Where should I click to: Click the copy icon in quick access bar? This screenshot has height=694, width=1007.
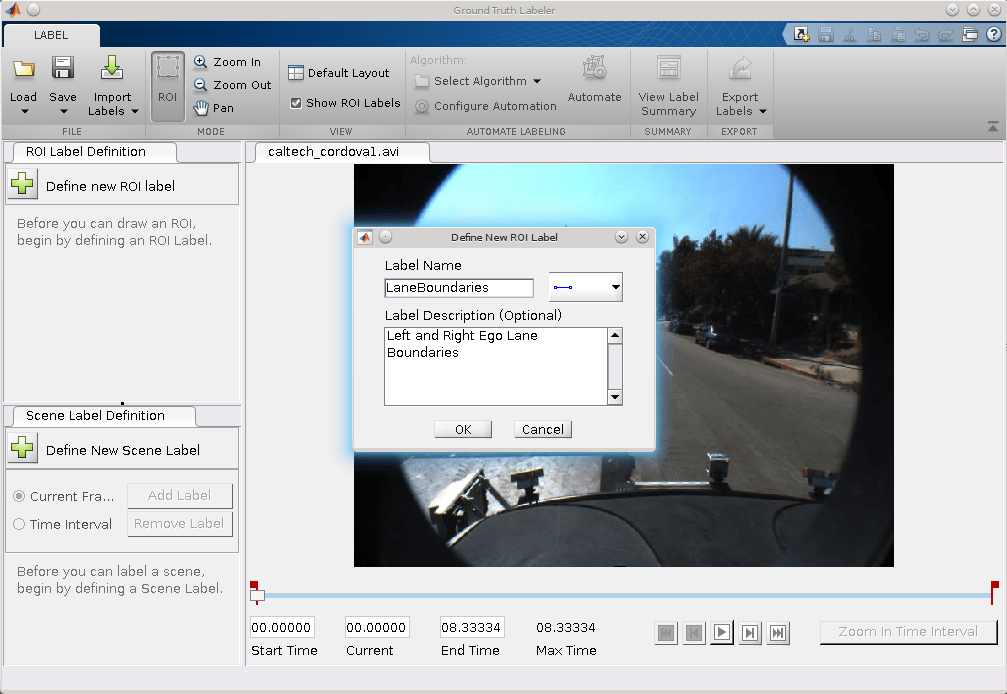coord(874,34)
